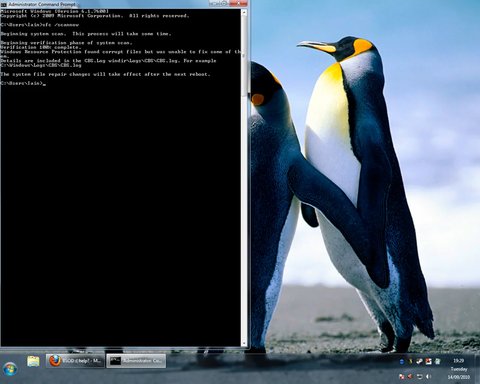Click the pale green tray icon

tap(438, 361)
